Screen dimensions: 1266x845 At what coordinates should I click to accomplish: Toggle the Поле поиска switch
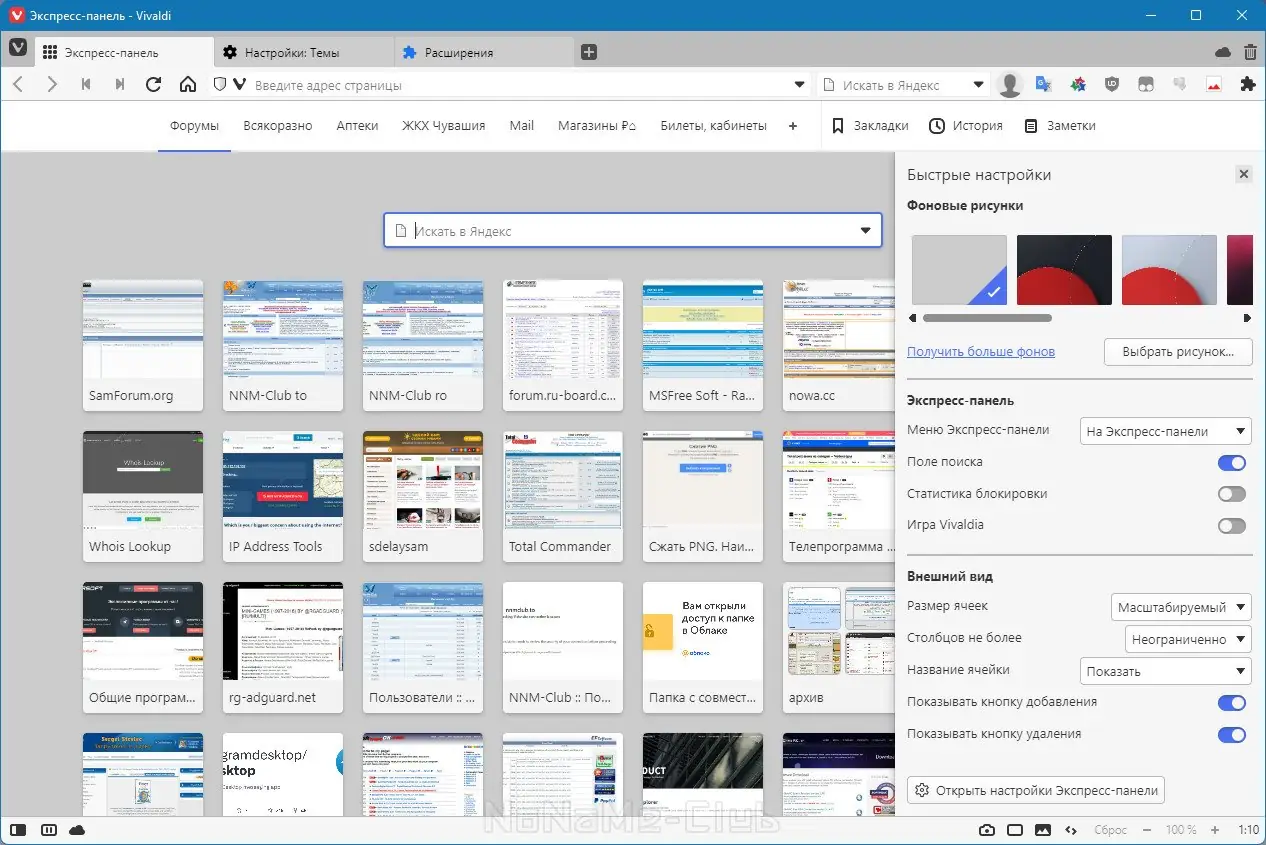coord(1232,462)
